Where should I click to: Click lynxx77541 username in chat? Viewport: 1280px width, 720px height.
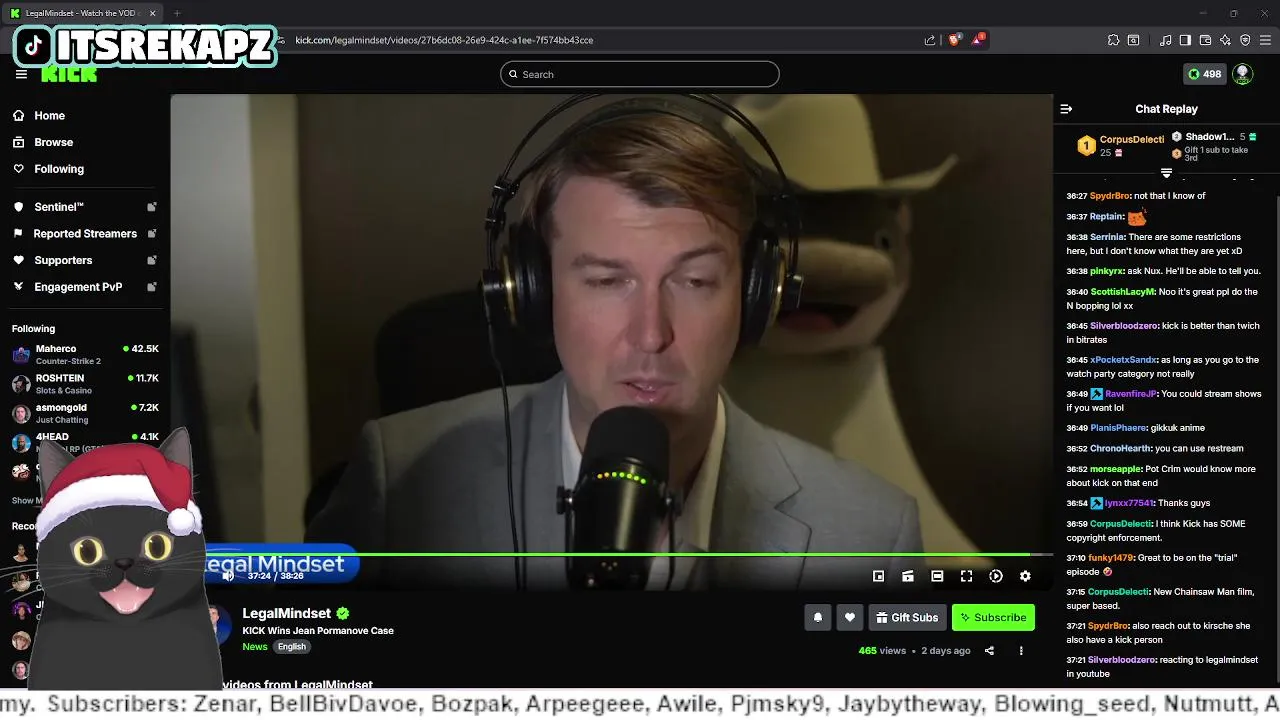coord(1129,503)
